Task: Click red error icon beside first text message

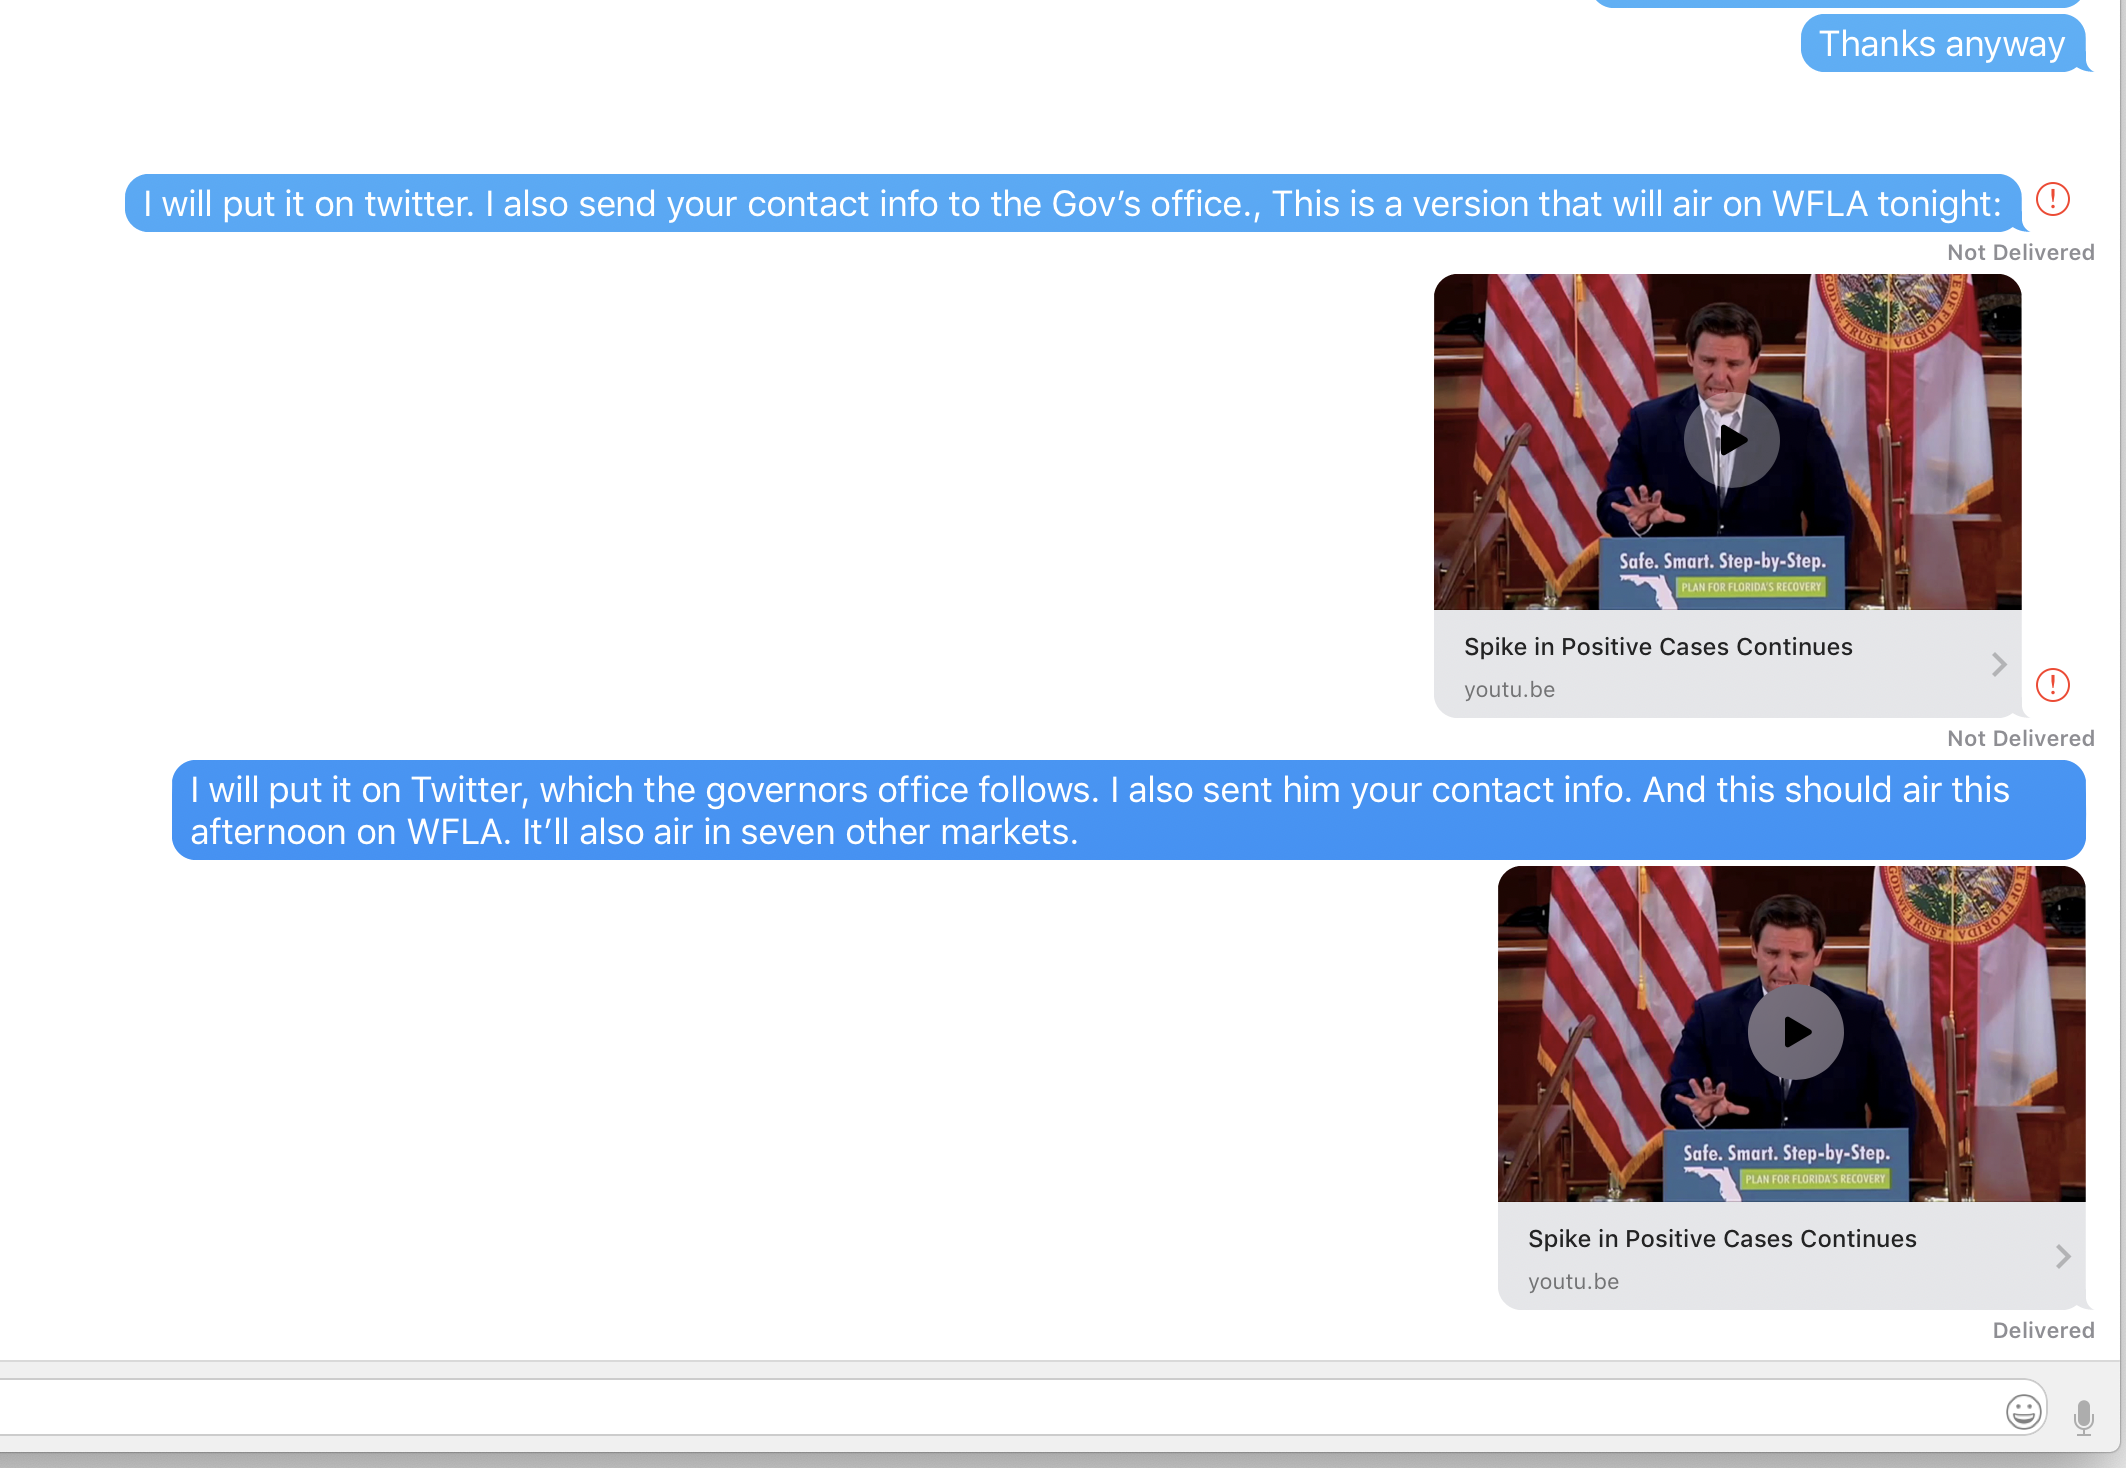Action: tap(2052, 199)
